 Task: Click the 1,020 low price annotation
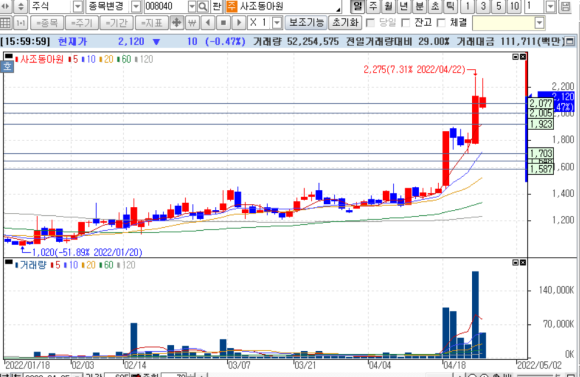(x=87, y=252)
